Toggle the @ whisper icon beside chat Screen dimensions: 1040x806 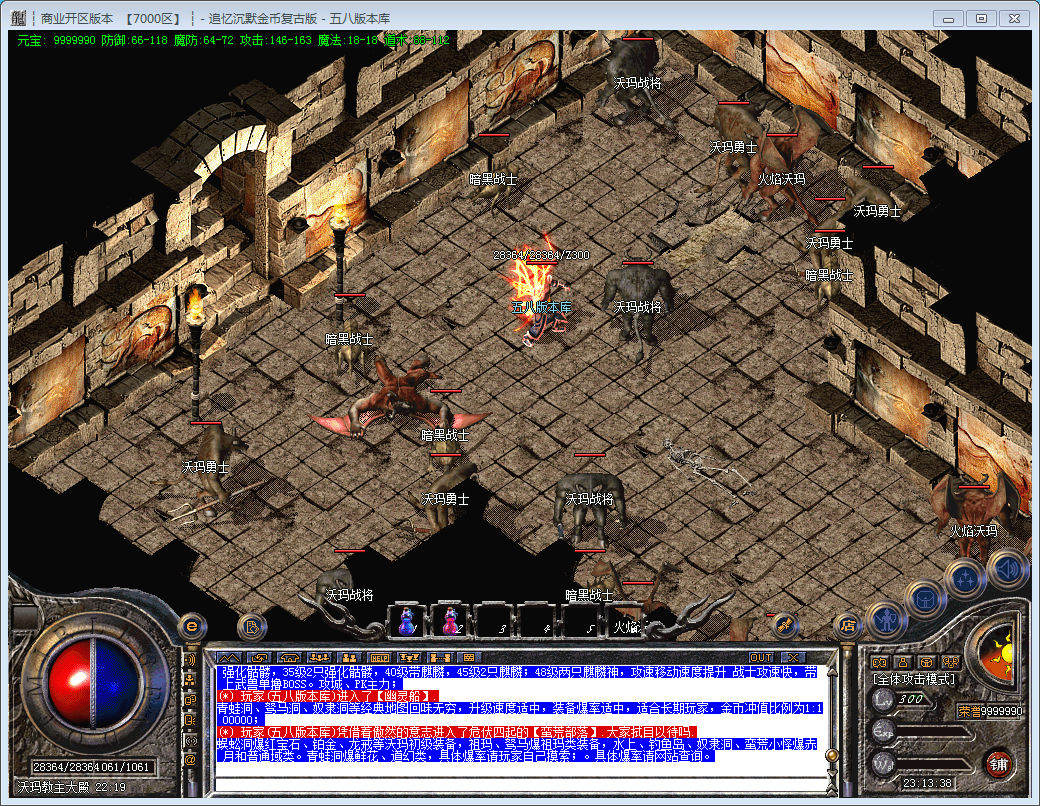pos(190,760)
